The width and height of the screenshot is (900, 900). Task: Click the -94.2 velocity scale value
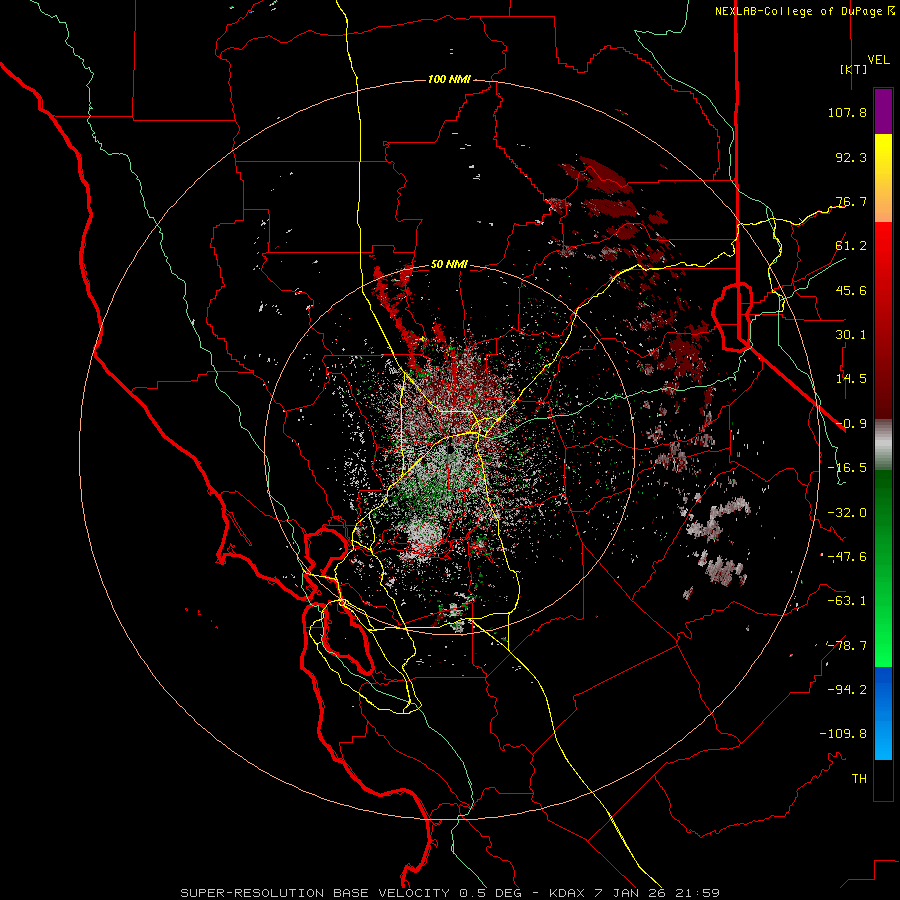847,689
